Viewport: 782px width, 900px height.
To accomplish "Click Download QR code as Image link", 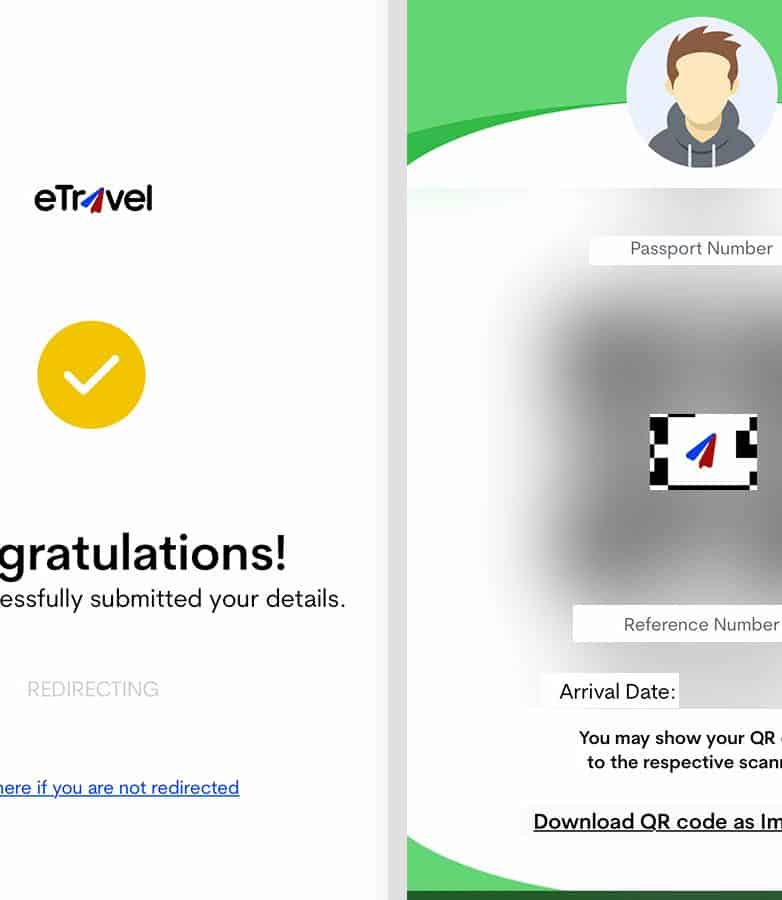I will [657, 821].
